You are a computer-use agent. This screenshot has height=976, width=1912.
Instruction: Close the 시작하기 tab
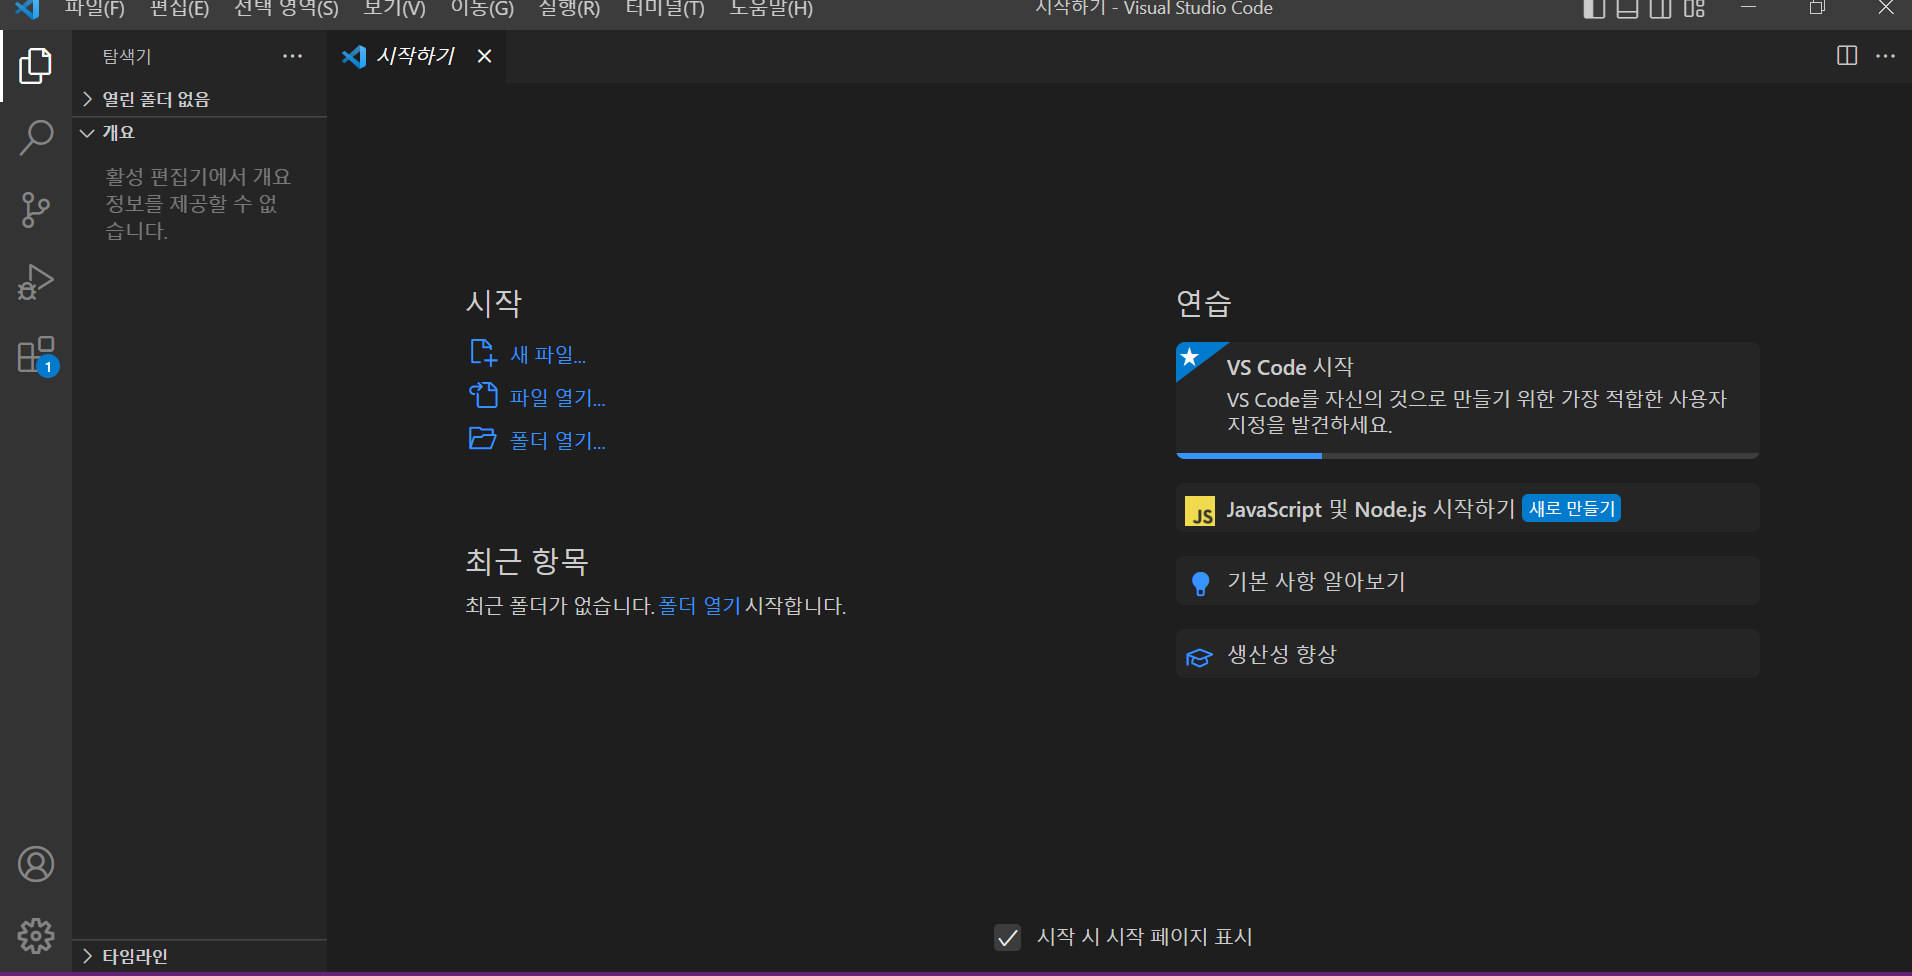coord(484,56)
